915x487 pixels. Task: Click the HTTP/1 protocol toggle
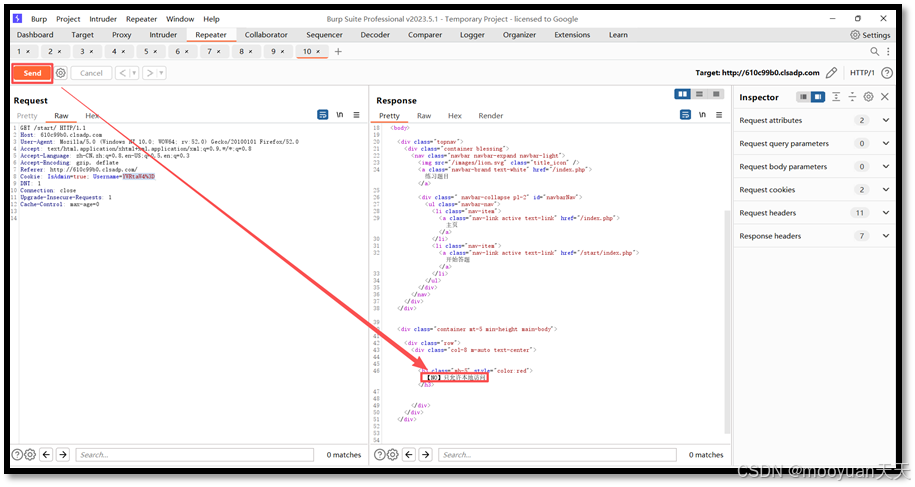tap(862, 73)
